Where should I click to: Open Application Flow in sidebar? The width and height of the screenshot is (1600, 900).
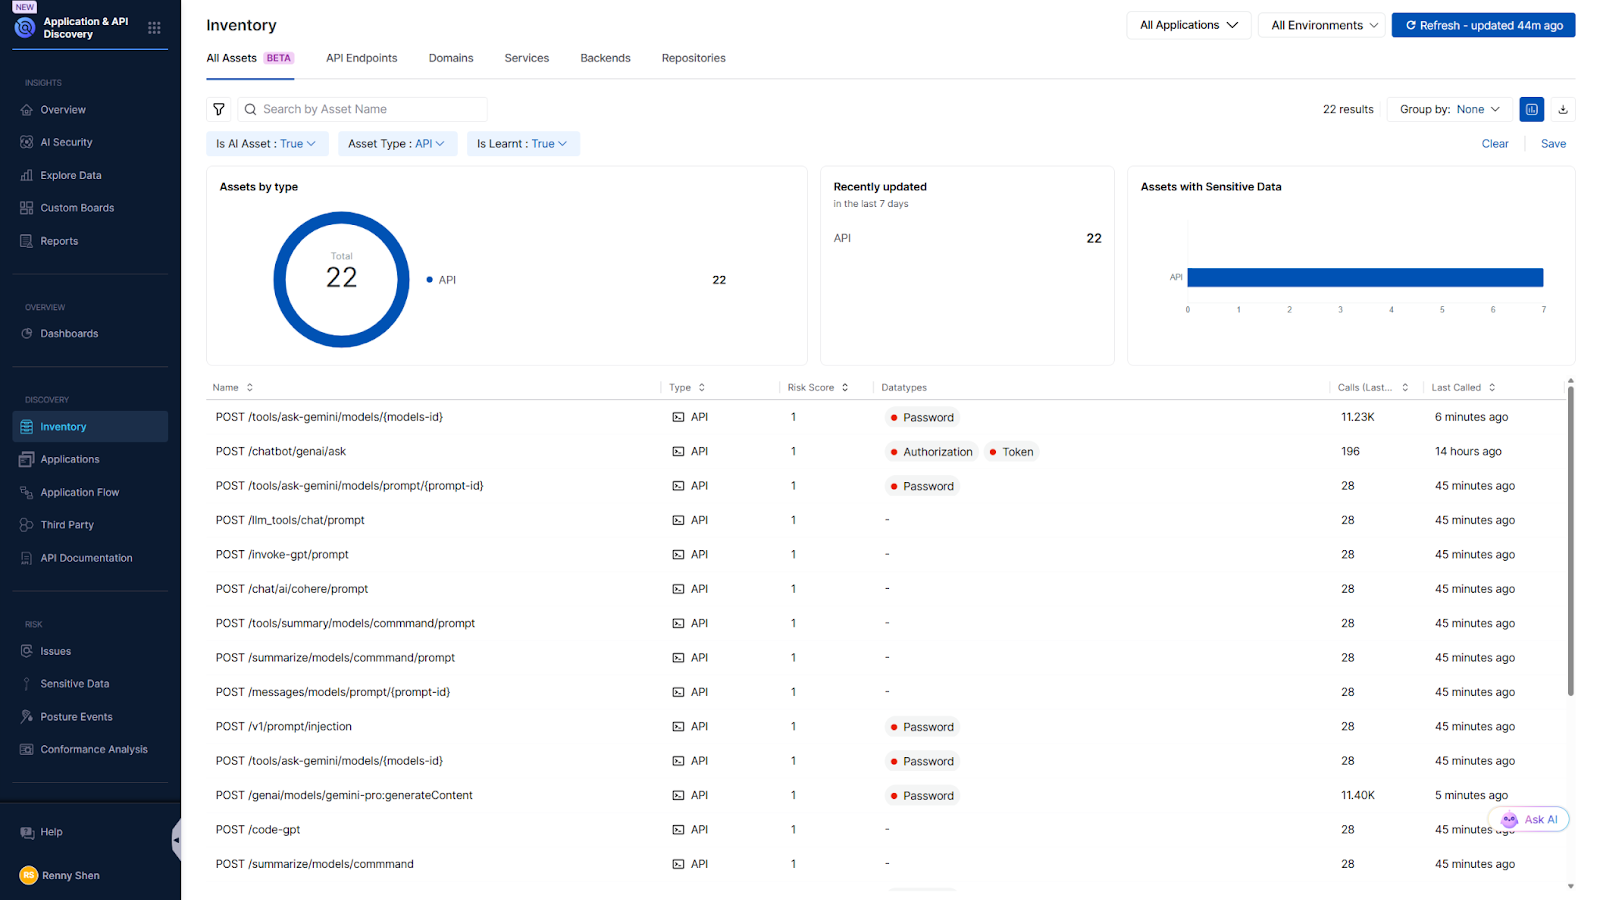79,493
